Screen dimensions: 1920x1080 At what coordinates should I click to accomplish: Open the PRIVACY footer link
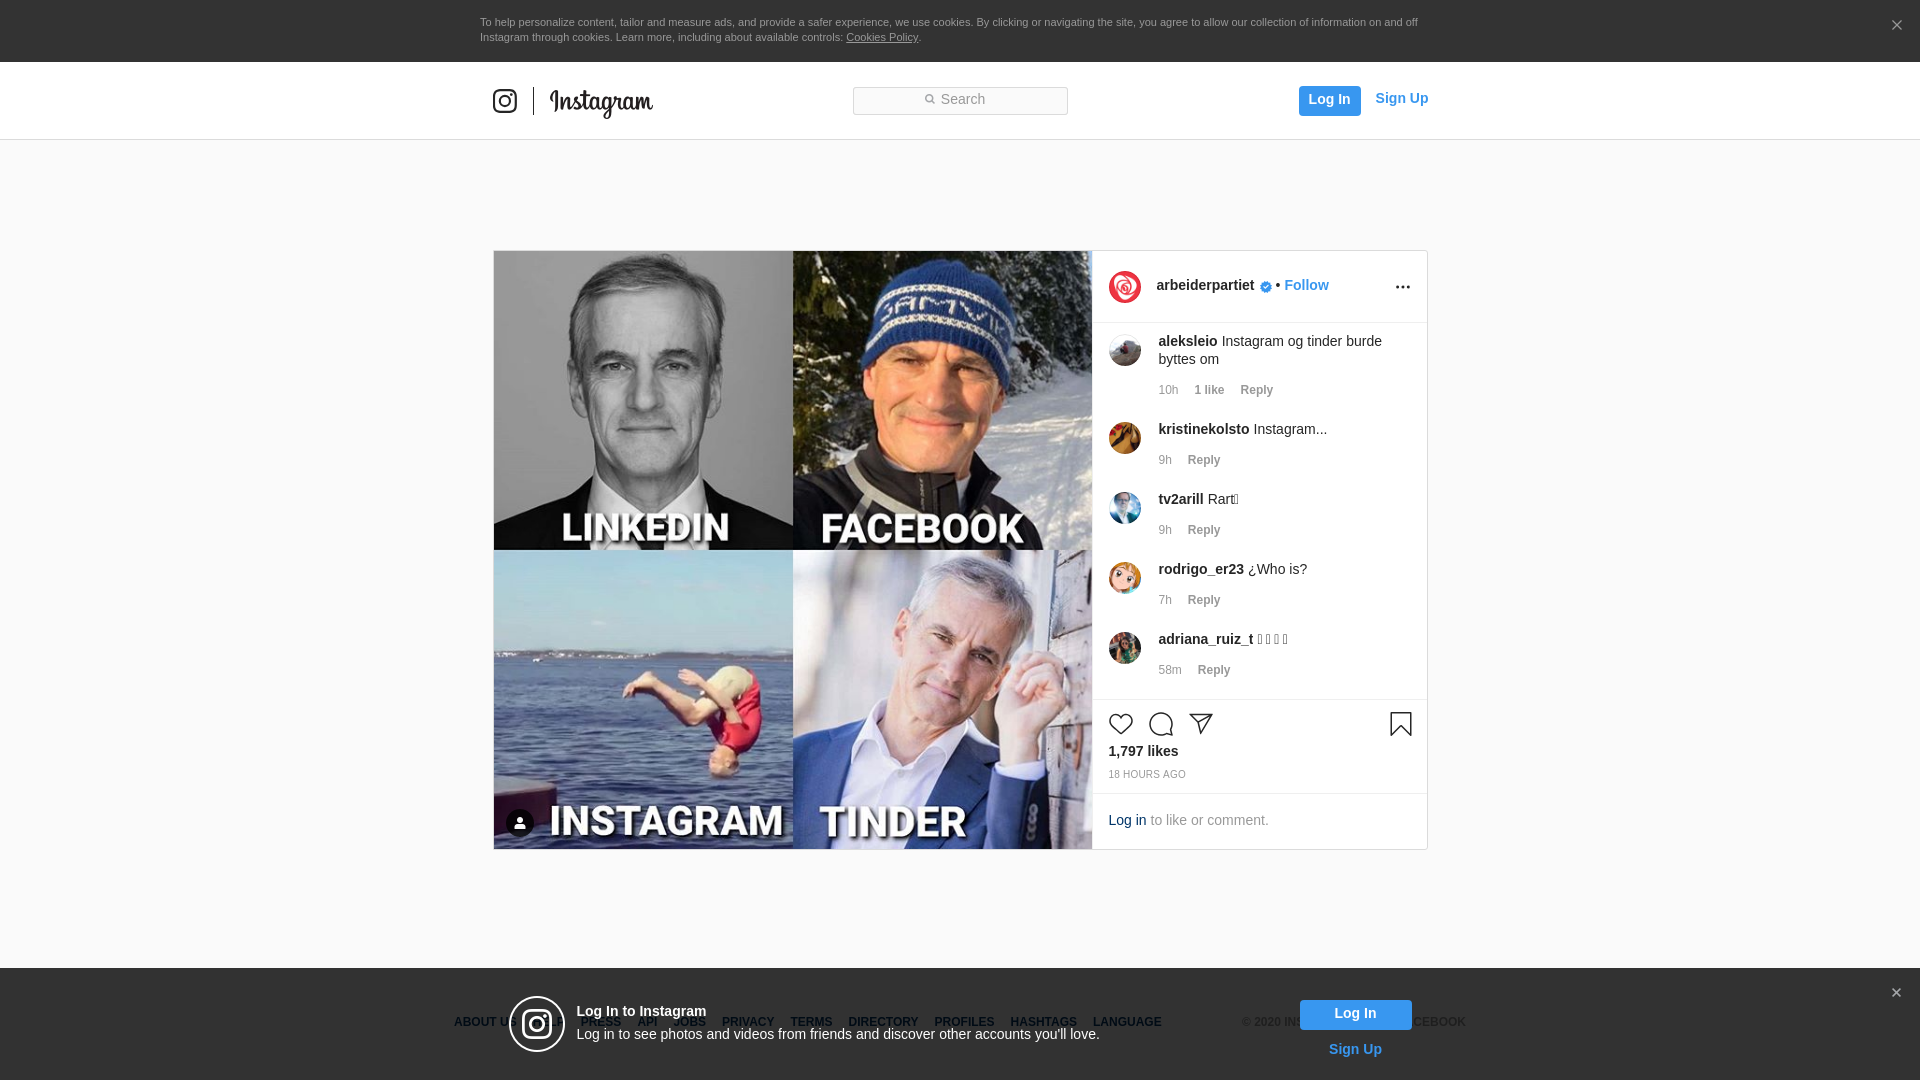748,1022
